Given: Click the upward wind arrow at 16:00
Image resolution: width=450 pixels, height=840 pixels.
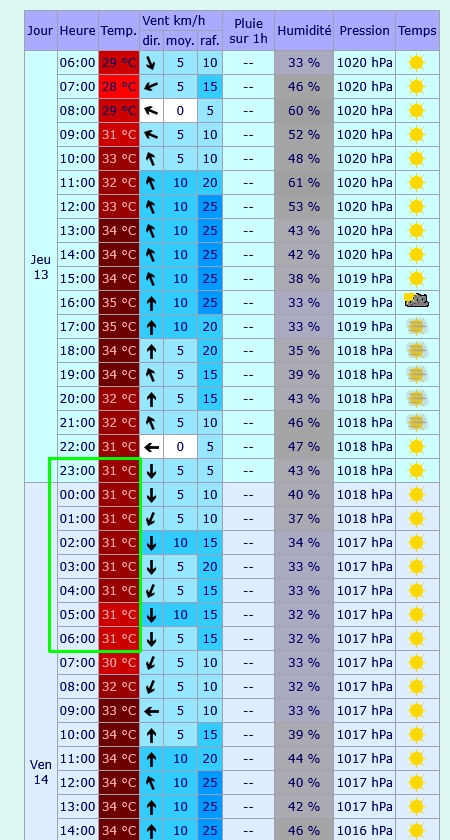Looking at the screenshot, I should 152,303.
